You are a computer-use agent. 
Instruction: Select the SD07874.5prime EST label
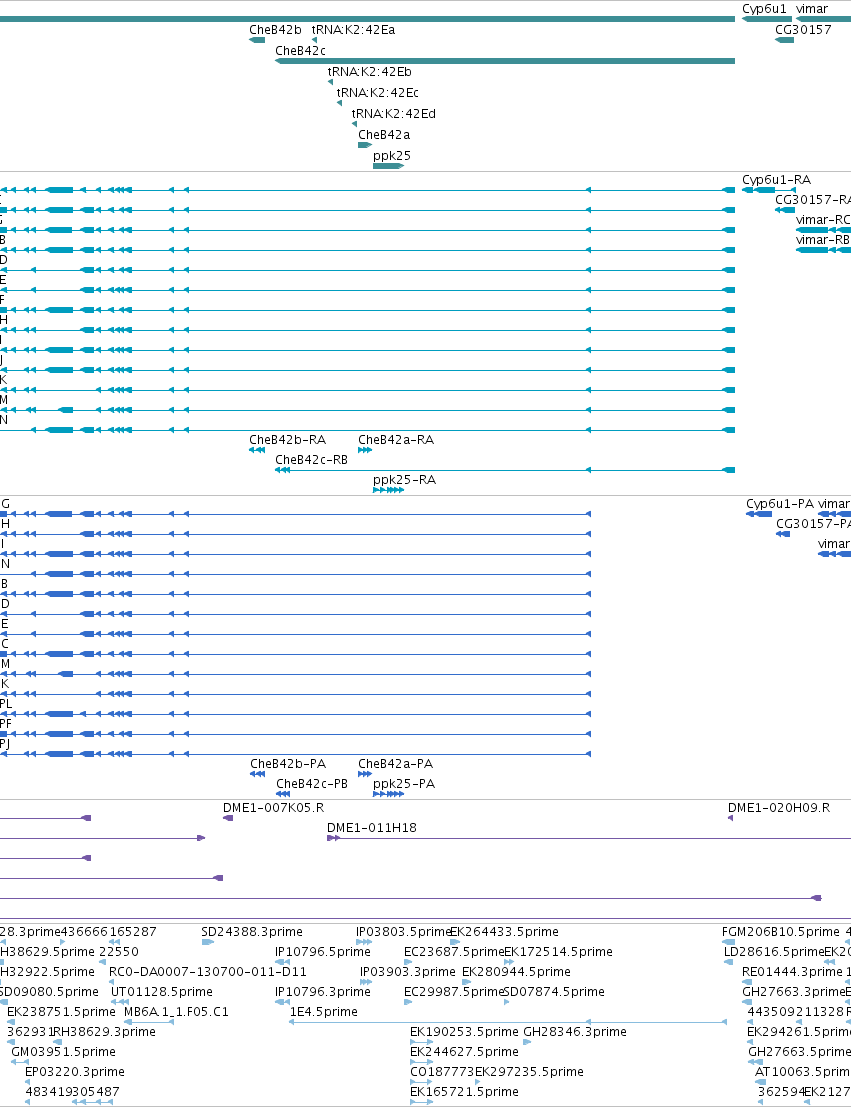[554, 992]
